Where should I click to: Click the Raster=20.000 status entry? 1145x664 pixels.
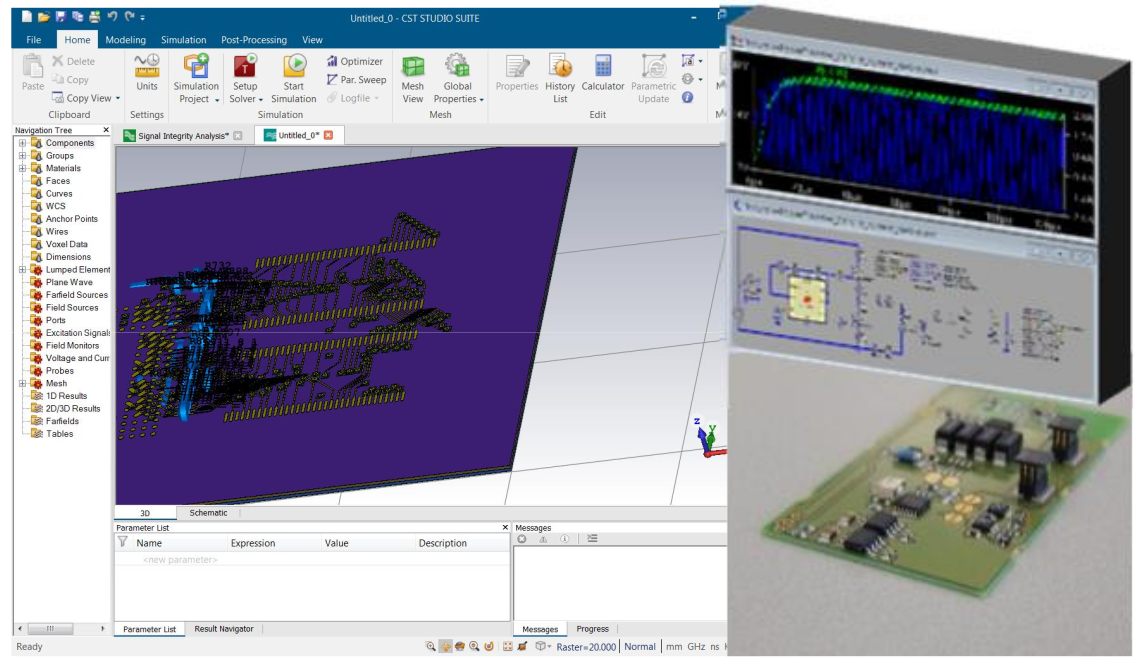coord(586,646)
